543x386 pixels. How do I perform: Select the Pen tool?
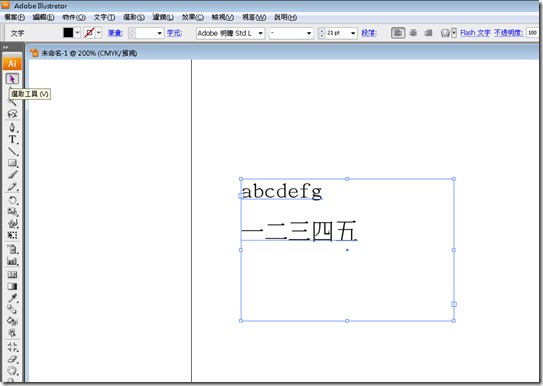point(12,127)
